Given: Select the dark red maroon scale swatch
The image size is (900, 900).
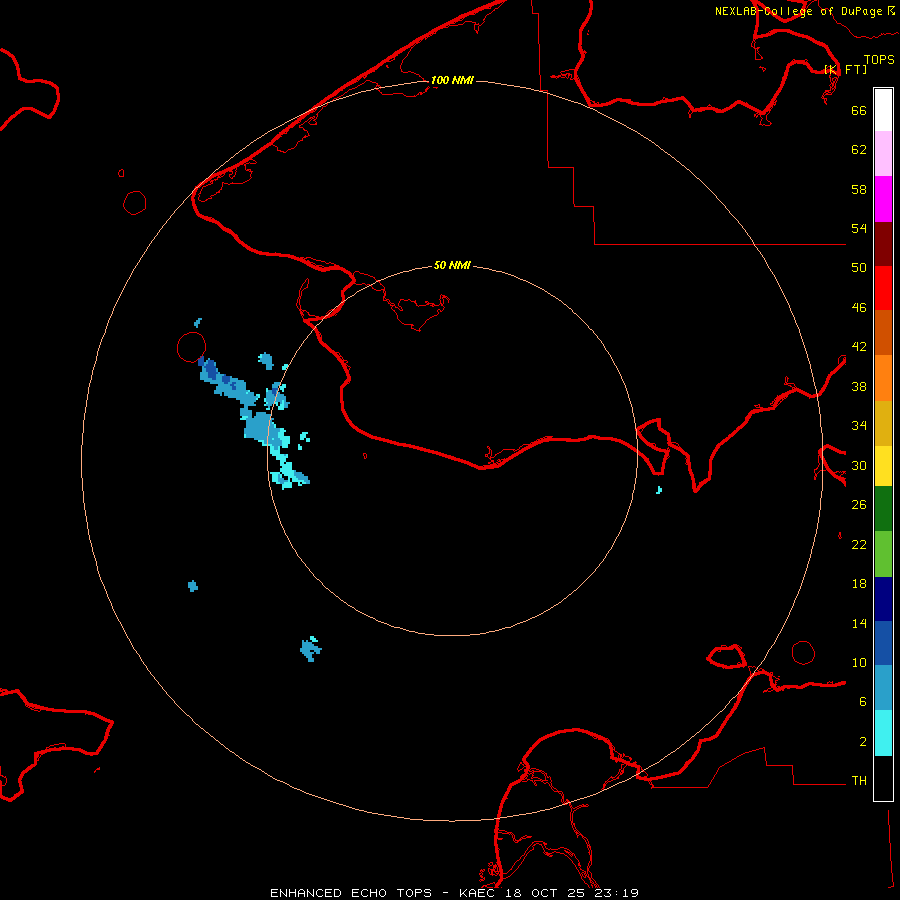Looking at the screenshot, I should pyautogui.click(x=883, y=243).
